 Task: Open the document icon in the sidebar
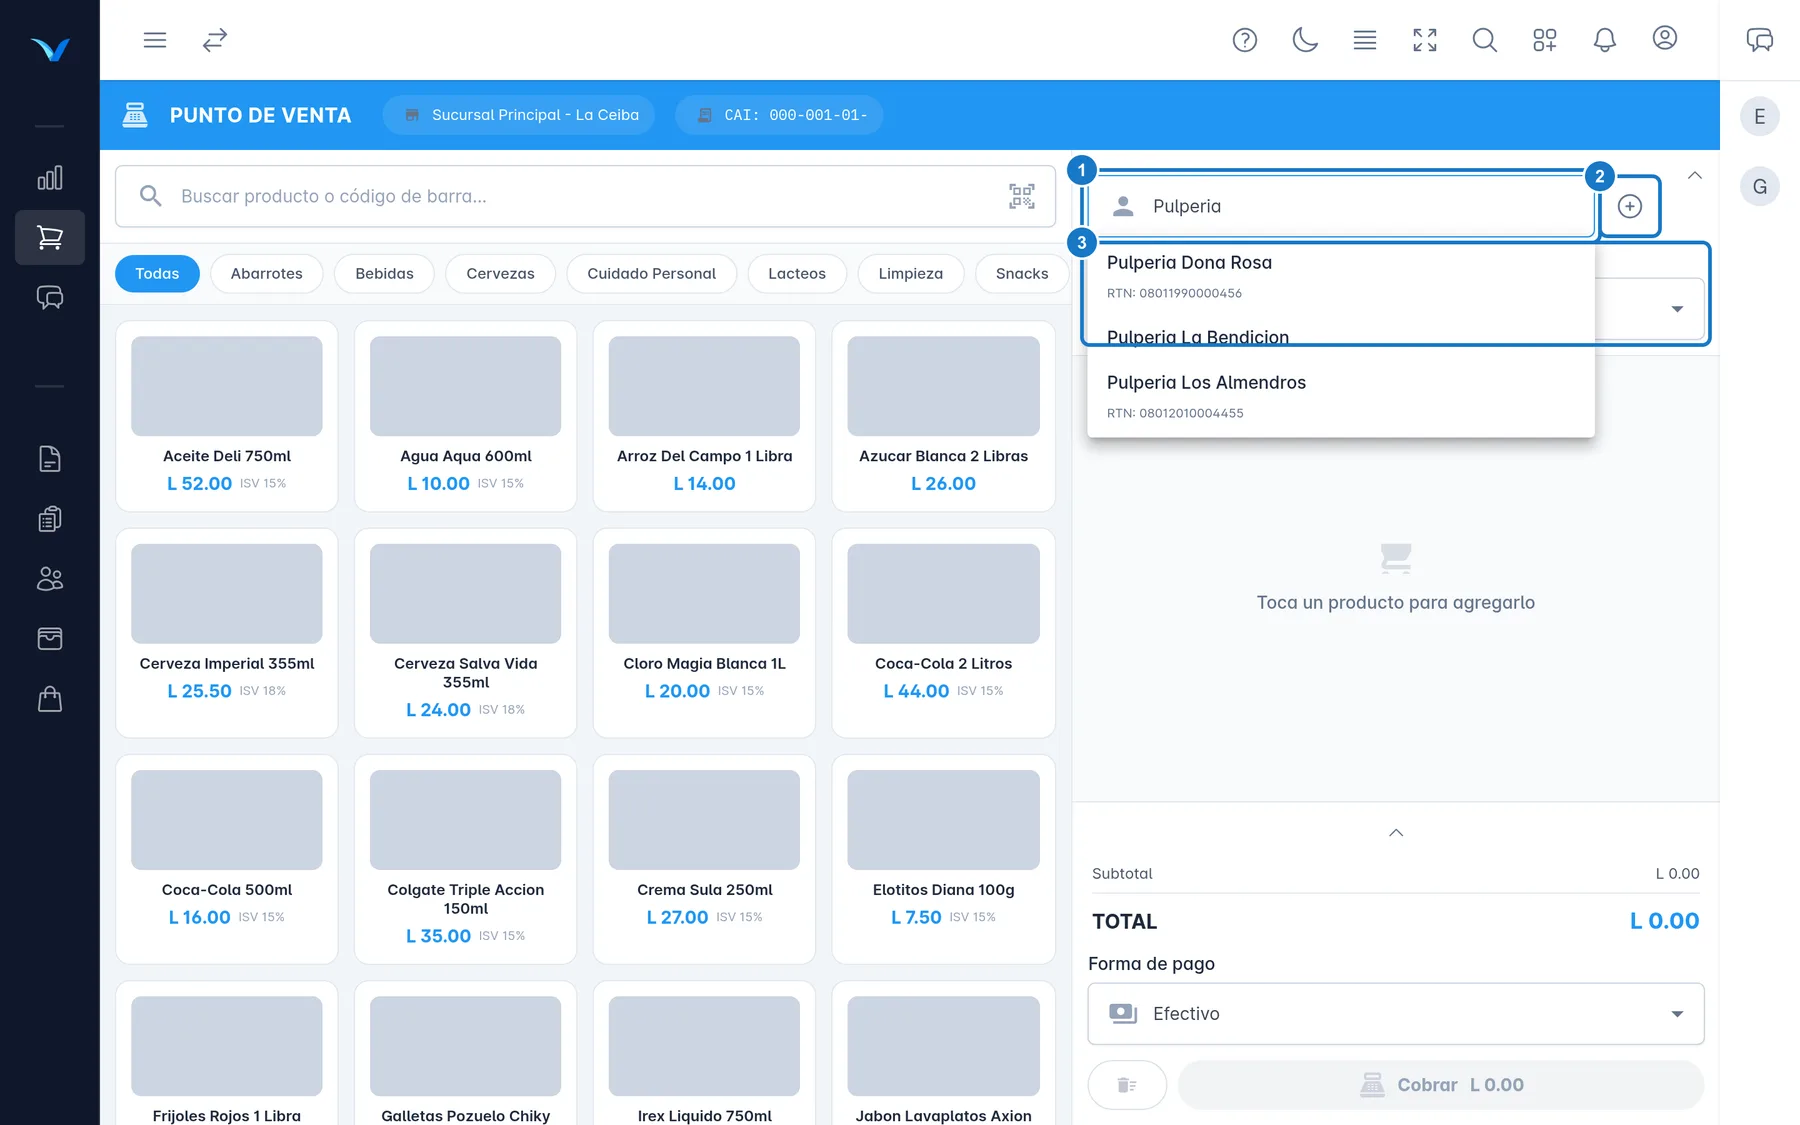[50, 459]
